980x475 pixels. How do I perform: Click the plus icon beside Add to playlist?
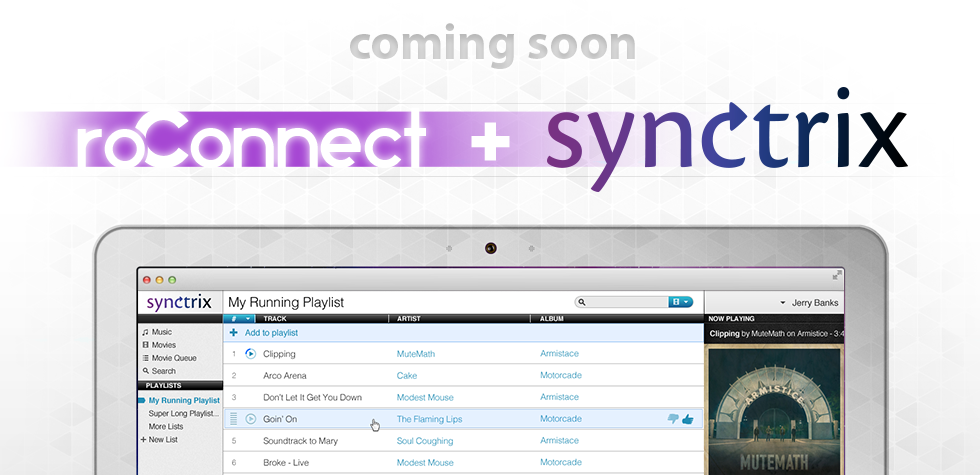click(x=234, y=332)
